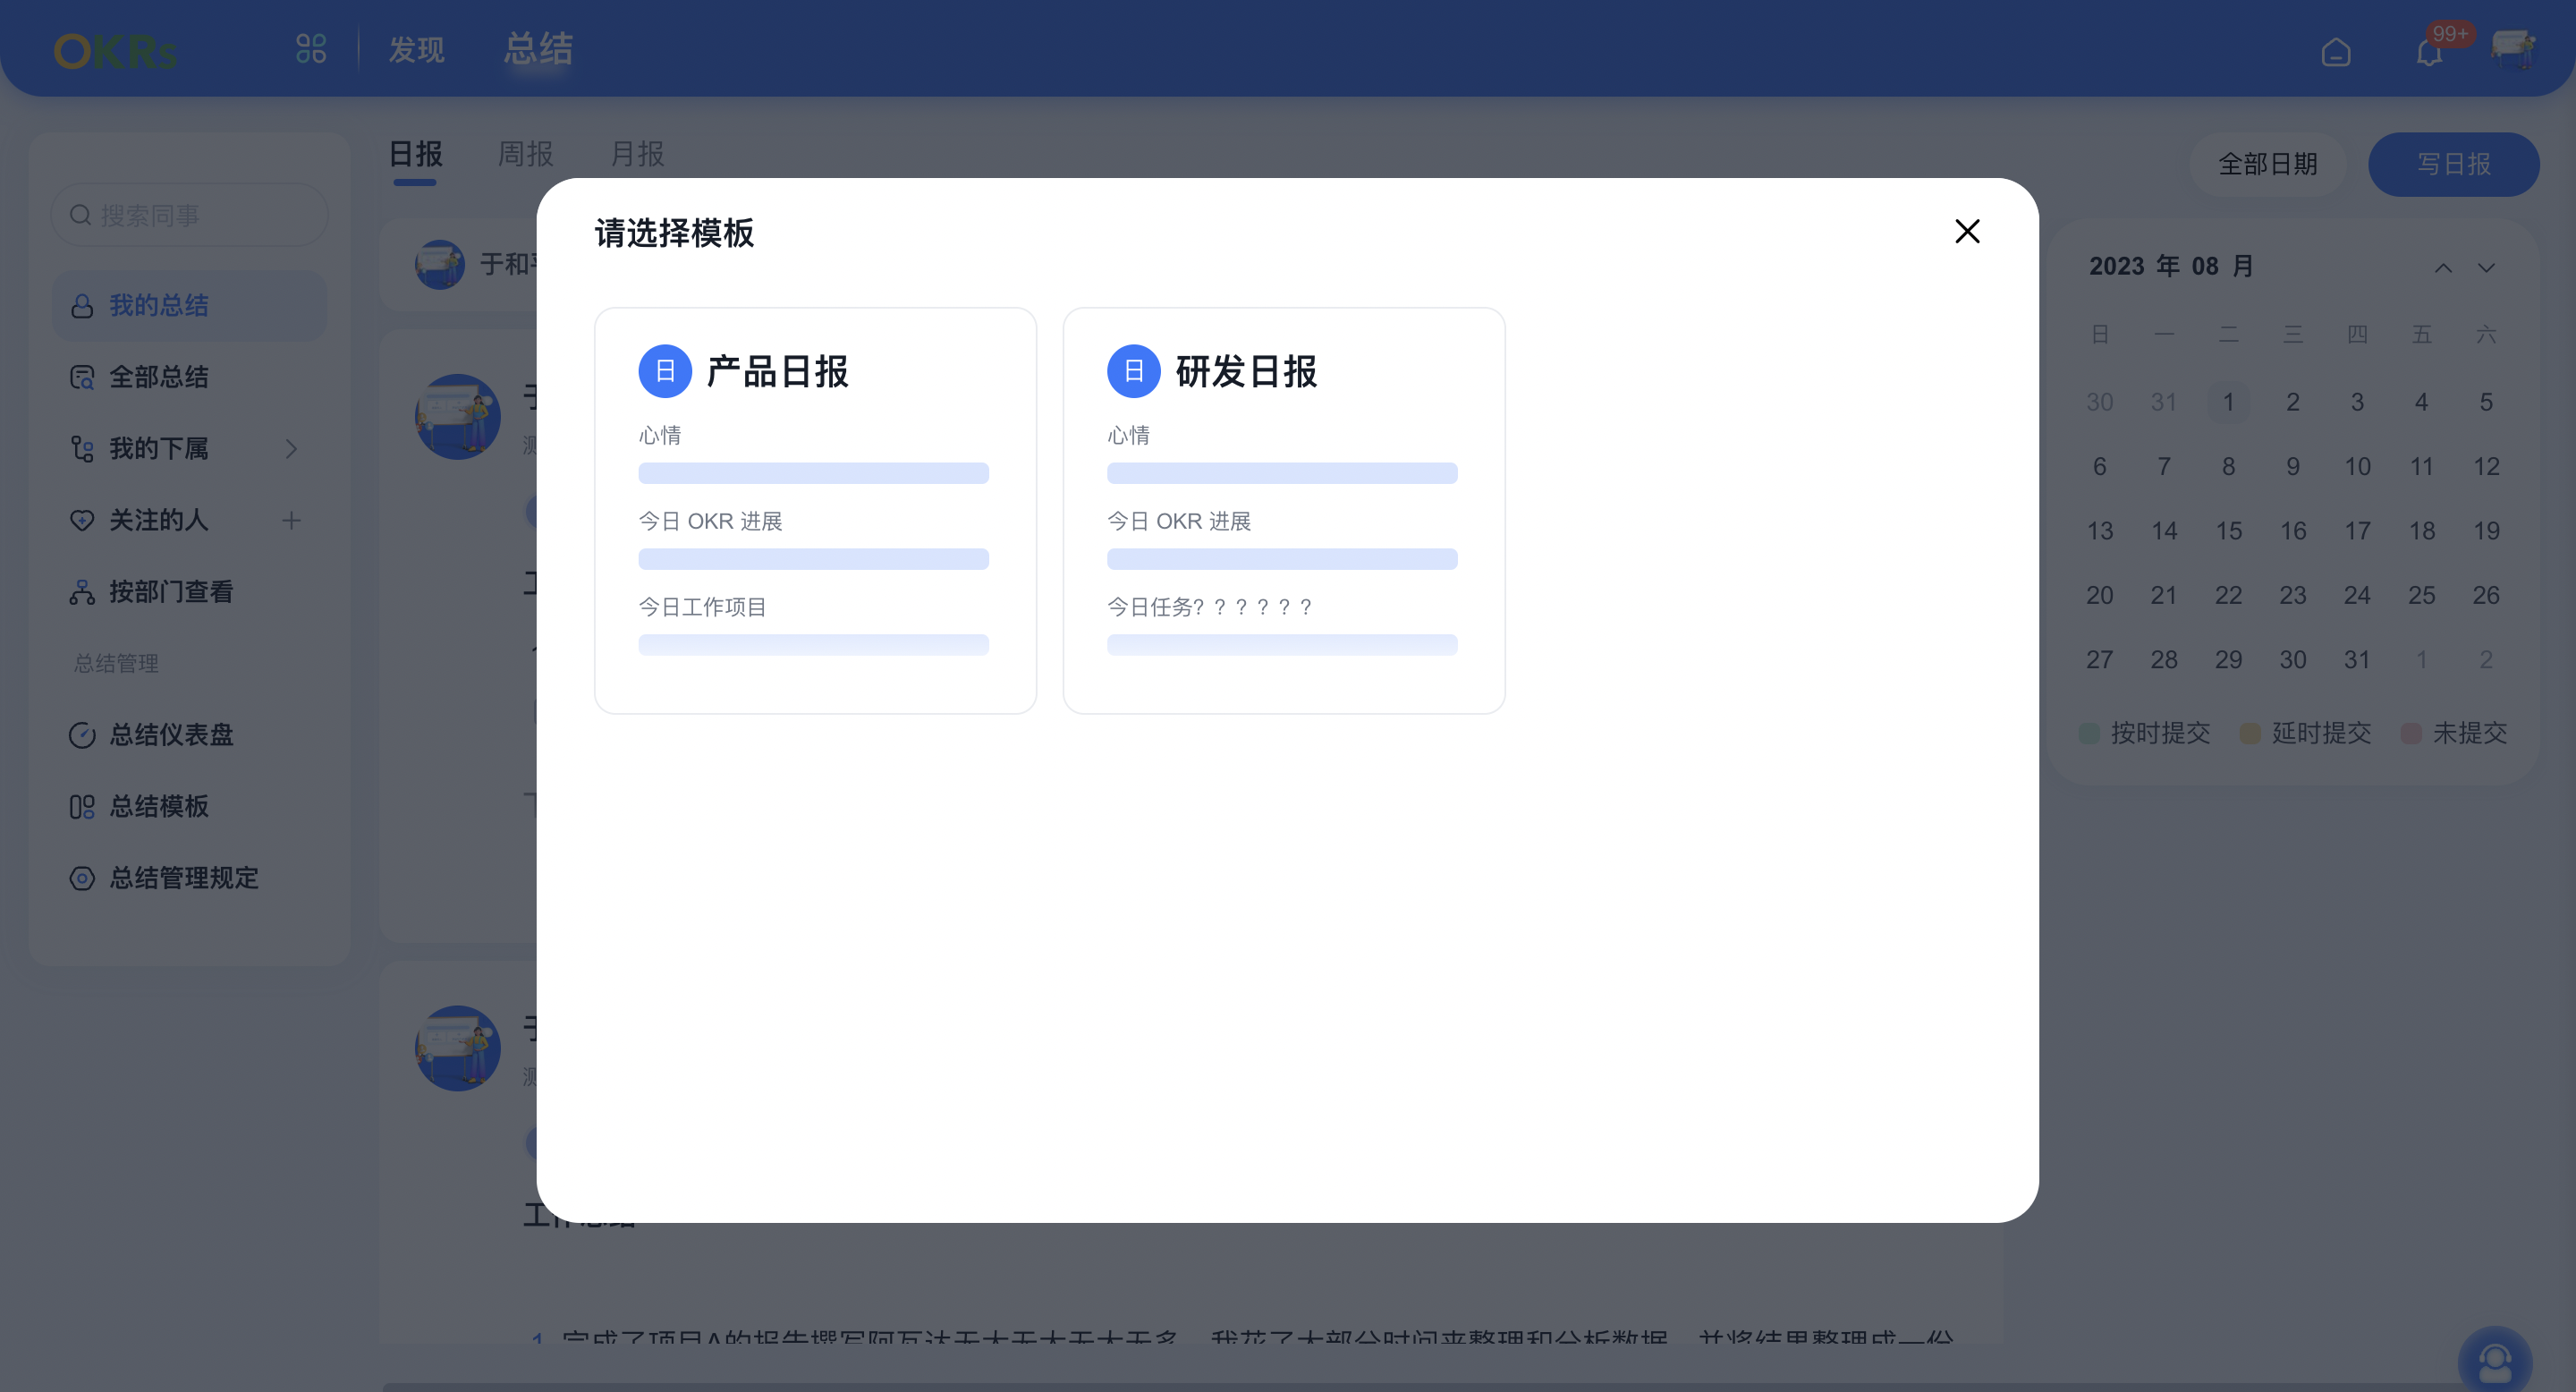Click the 产品日报 blue day icon
The width and height of the screenshot is (2576, 1392).
click(665, 371)
